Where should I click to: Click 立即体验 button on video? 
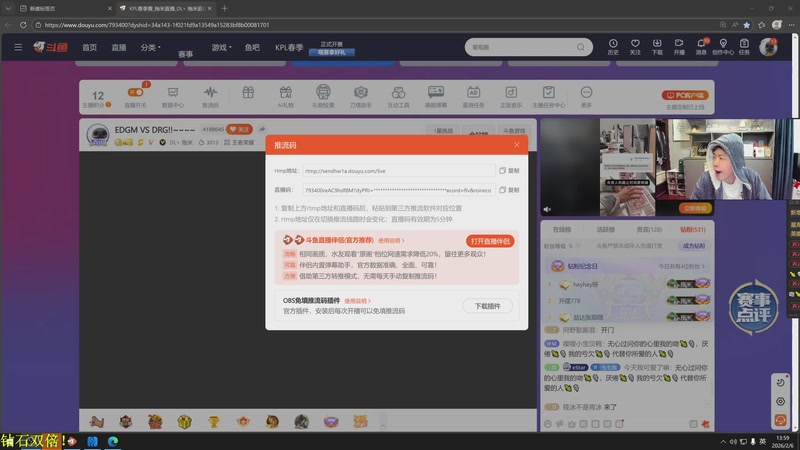point(695,208)
